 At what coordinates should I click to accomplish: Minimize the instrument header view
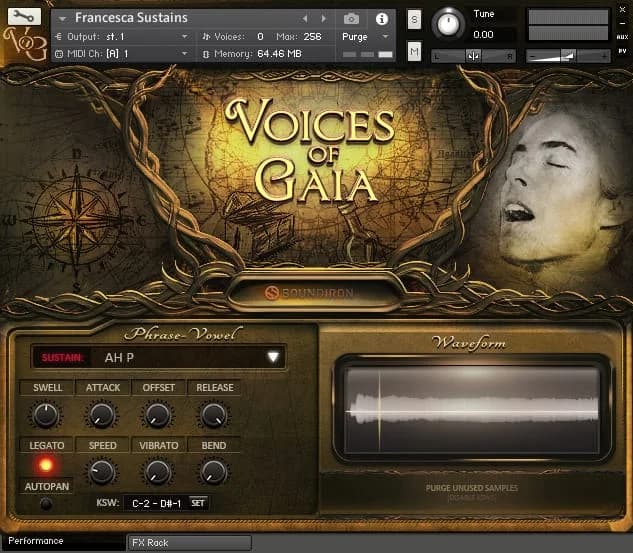[622, 23]
